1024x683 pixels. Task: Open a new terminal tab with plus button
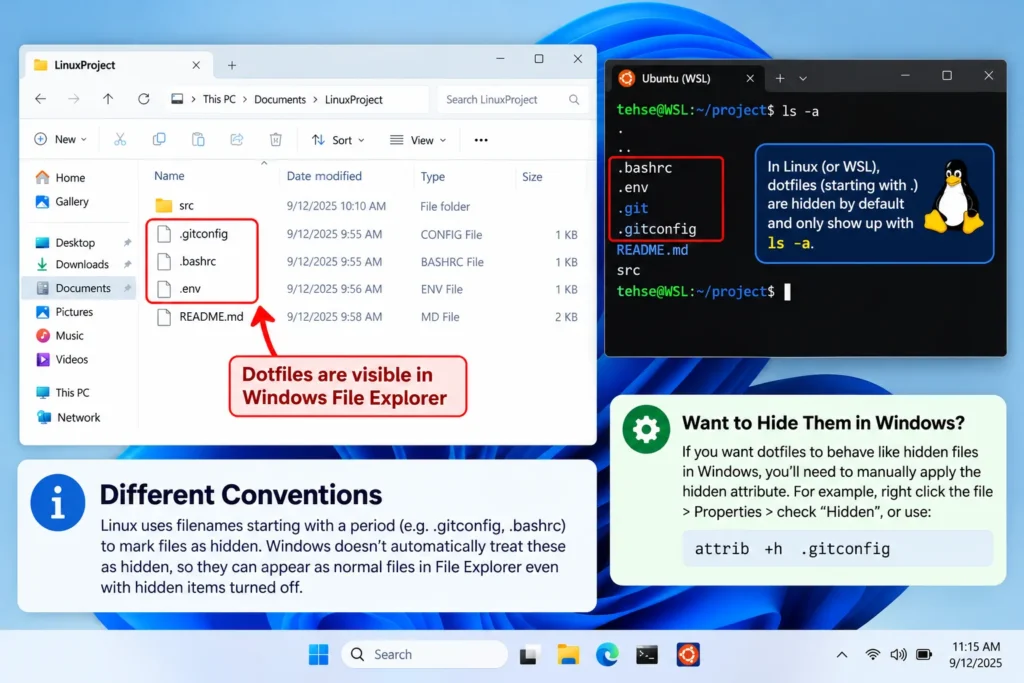pyautogui.click(x=780, y=78)
